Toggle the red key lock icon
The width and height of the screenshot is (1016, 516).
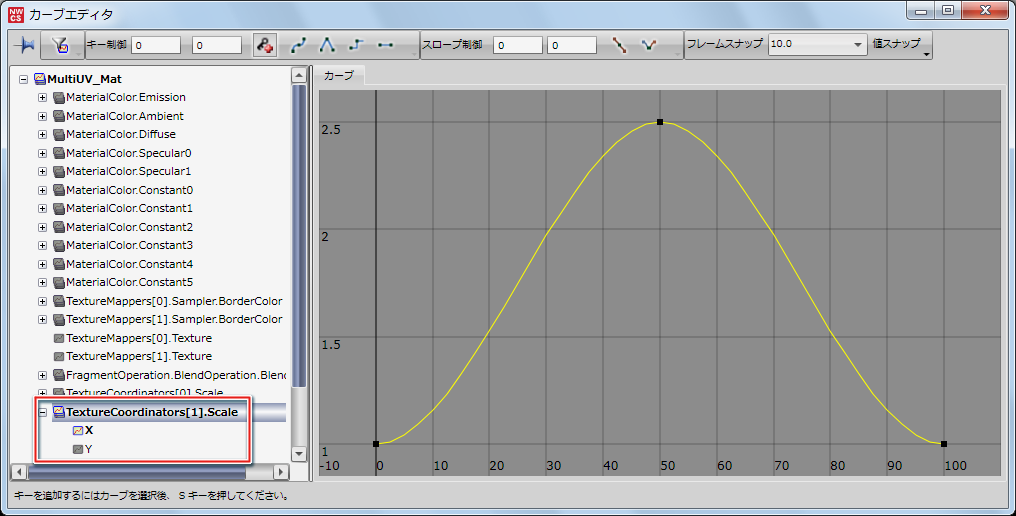[x=264, y=45]
